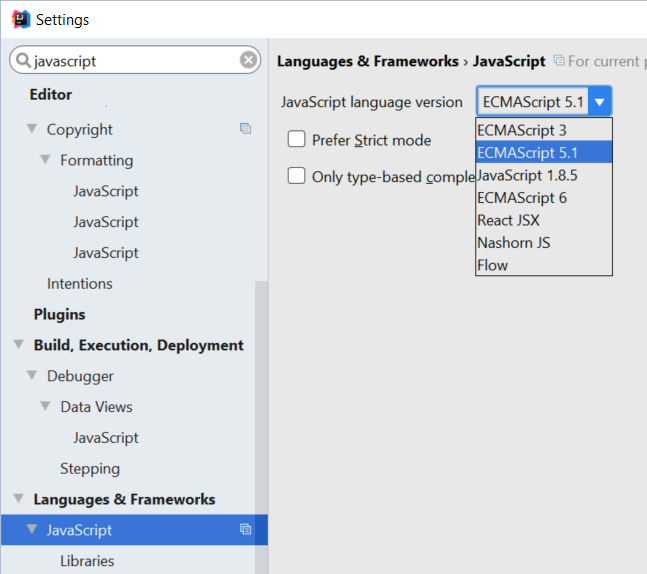Open Libraries under JavaScript
This screenshot has height=574, width=647.
pyautogui.click(x=87, y=561)
